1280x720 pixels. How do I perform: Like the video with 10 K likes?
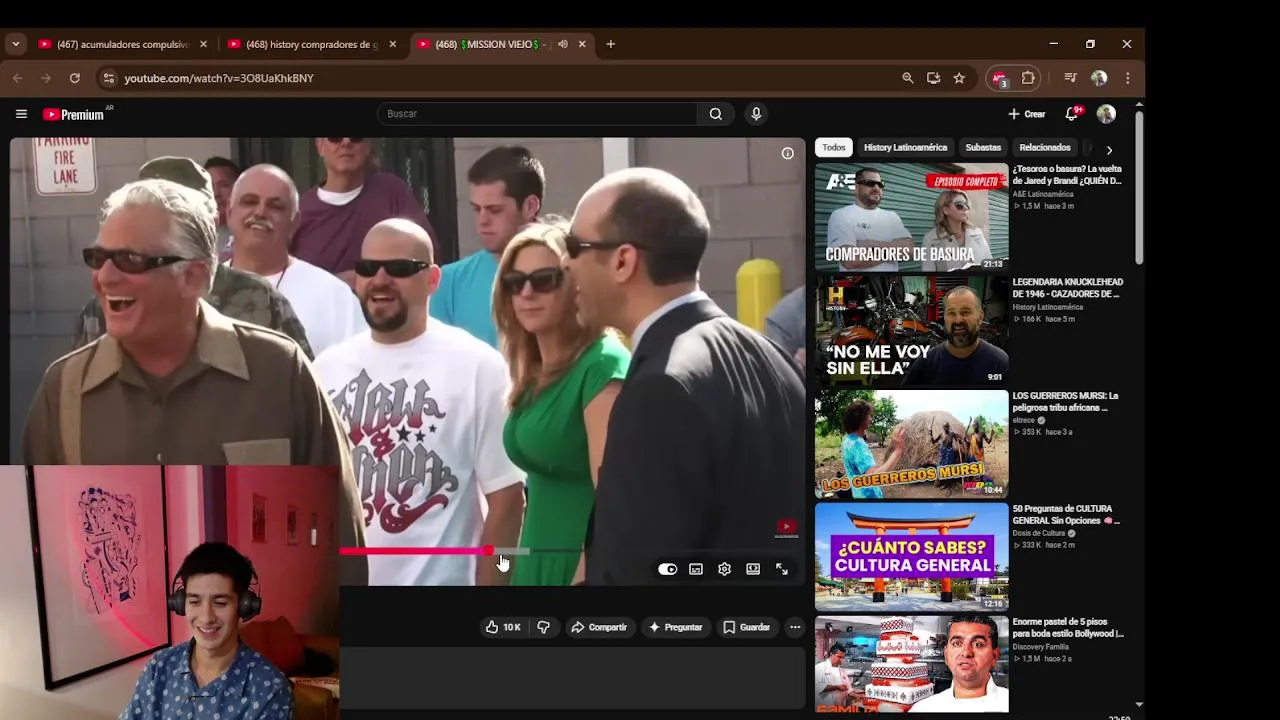[503, 627]
